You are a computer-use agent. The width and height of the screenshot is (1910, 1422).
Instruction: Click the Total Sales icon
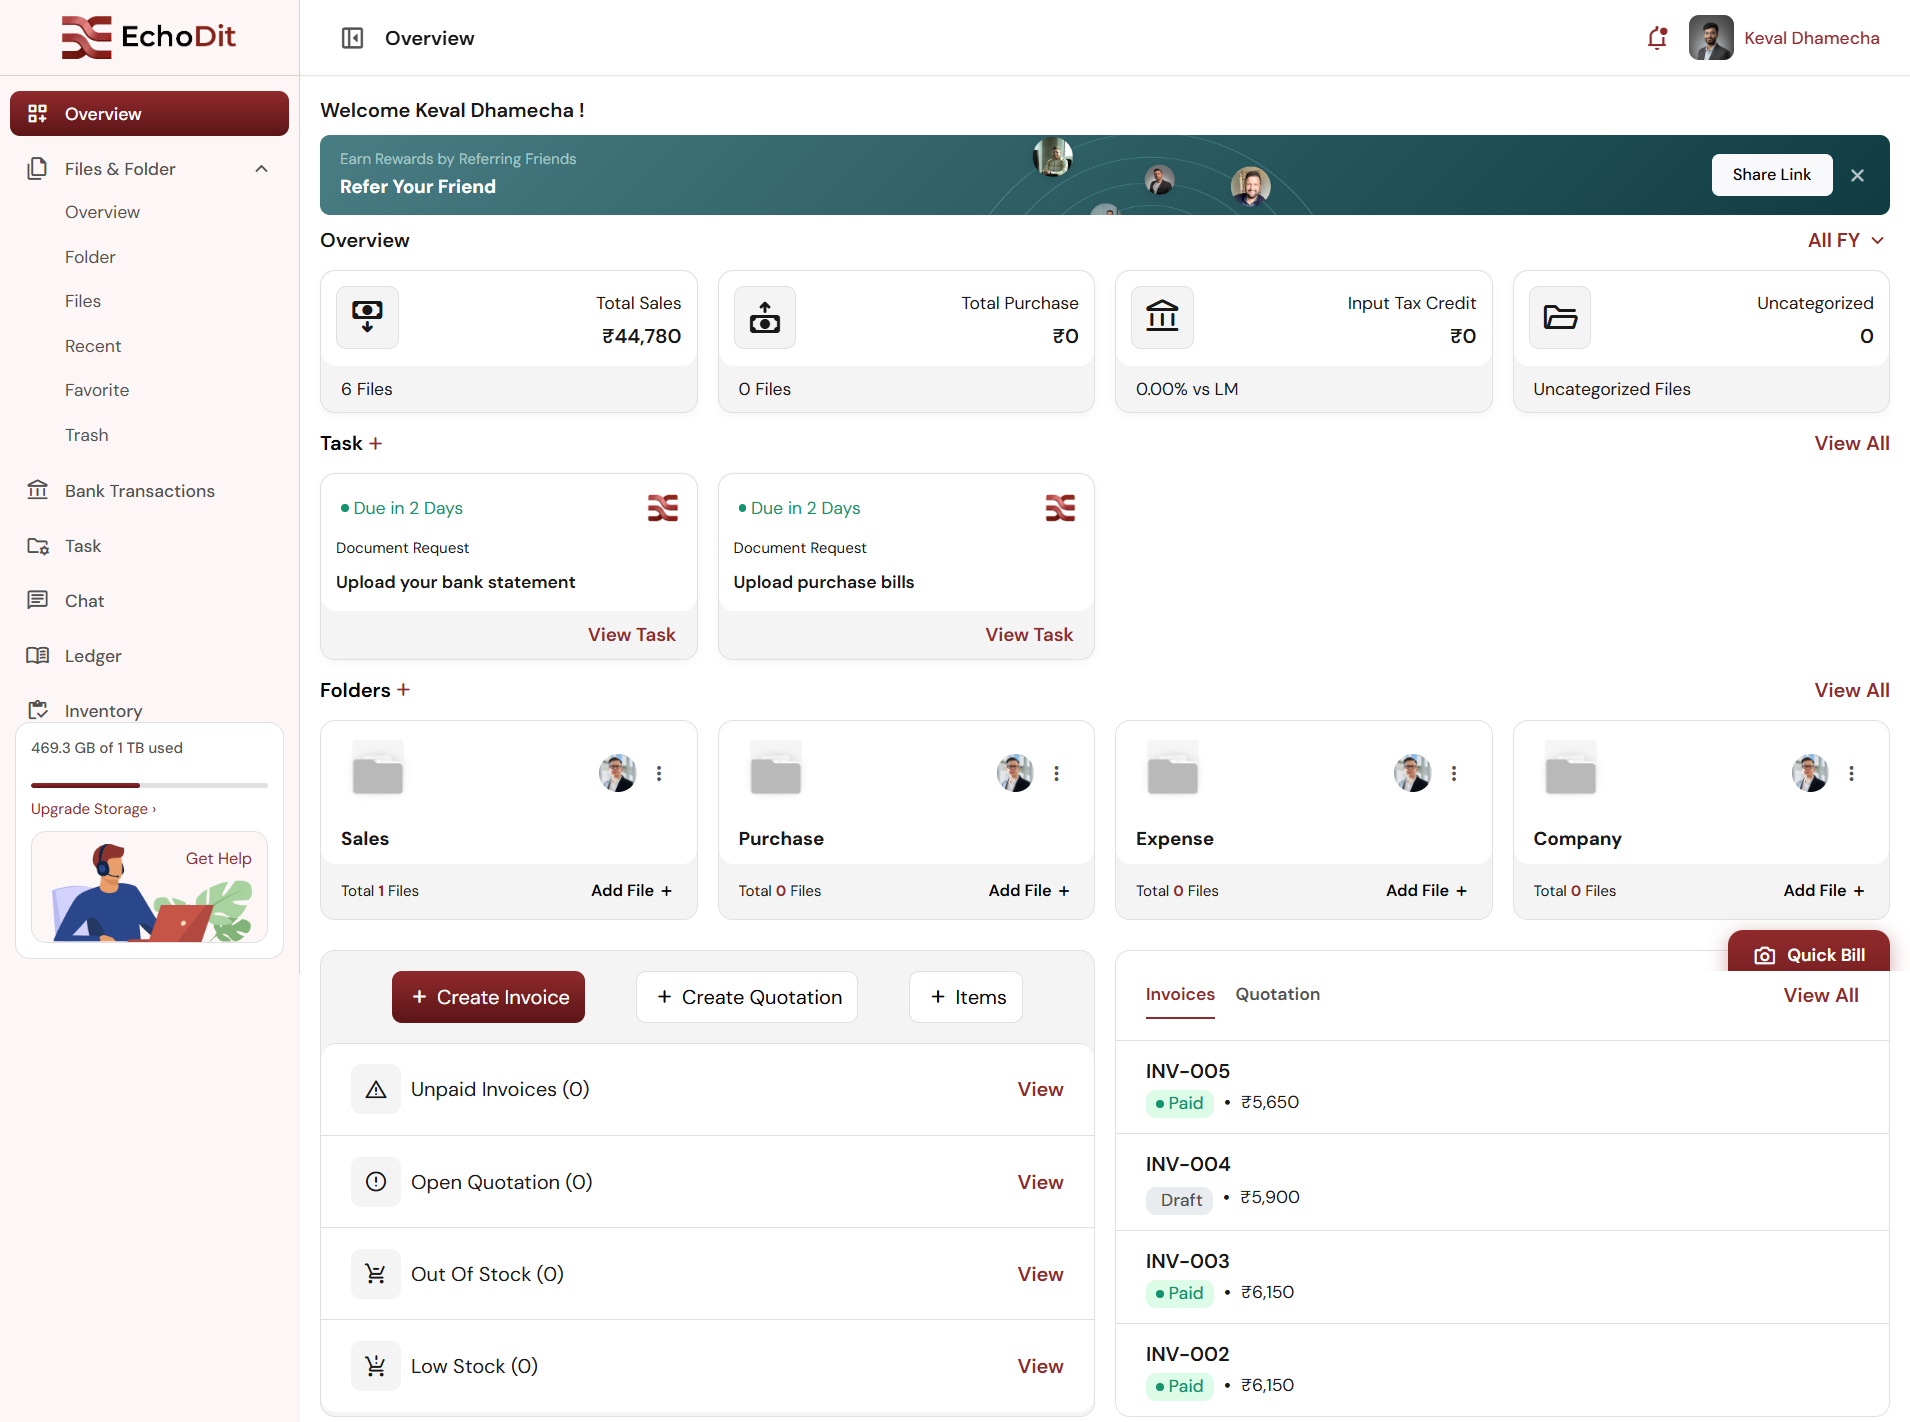click(x=367, y=317)
